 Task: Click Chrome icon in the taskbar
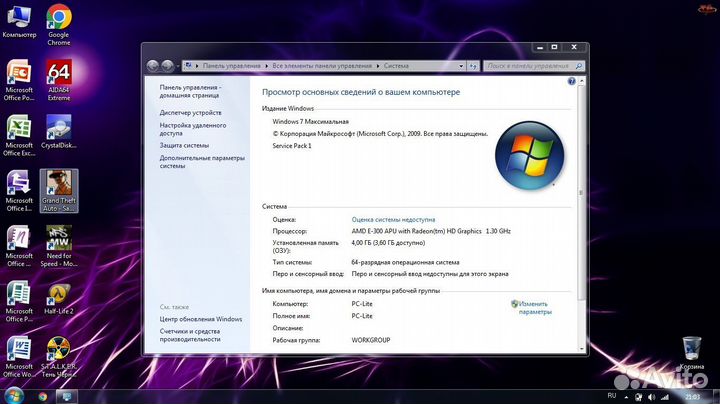point(43,397)
